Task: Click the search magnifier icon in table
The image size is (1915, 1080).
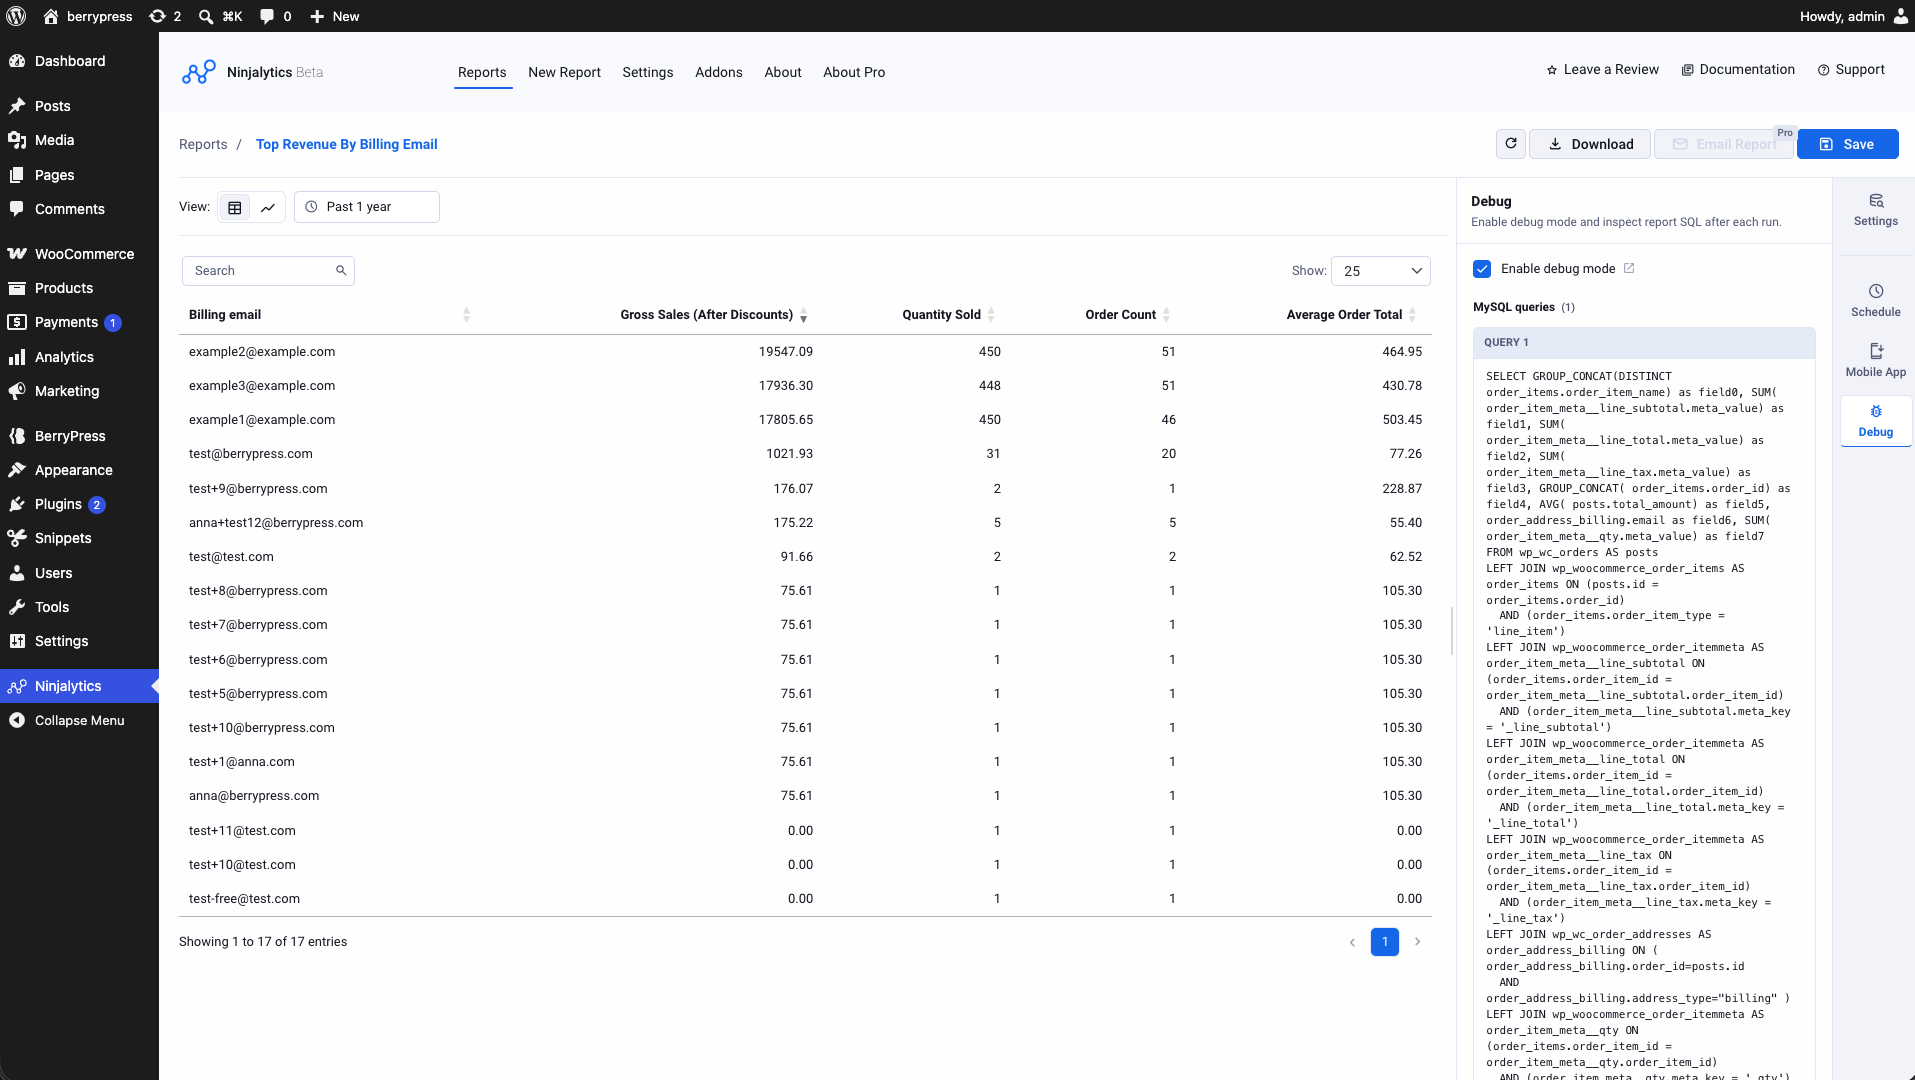Action: coord(341,270)
